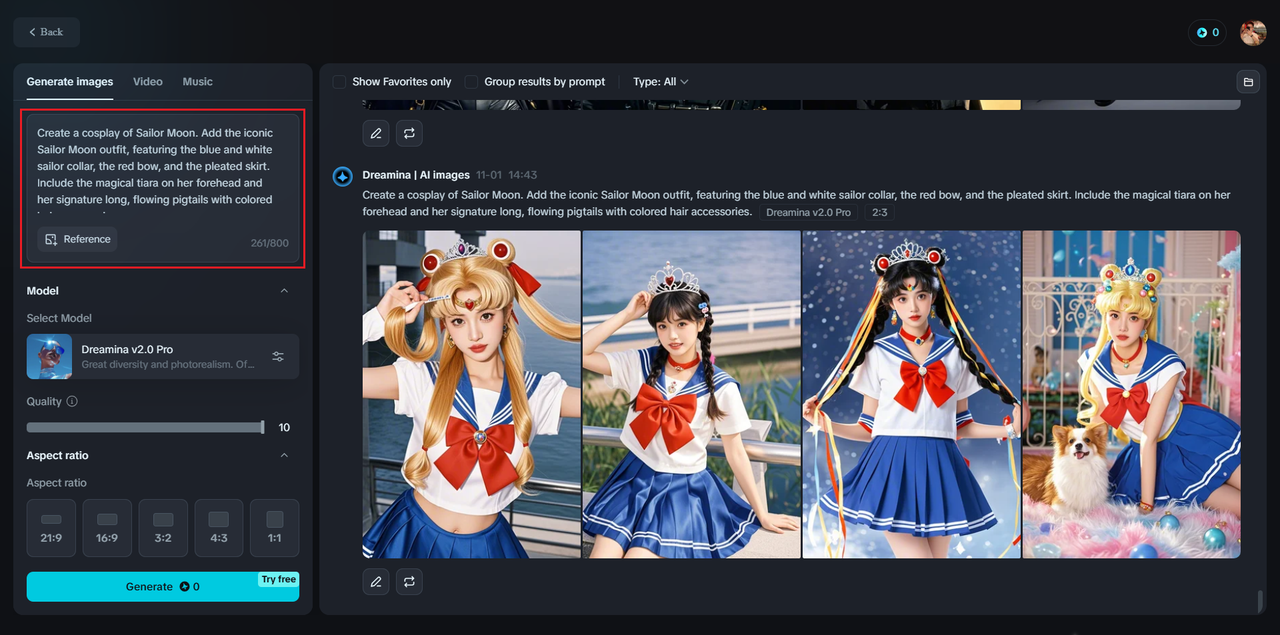Open the fourth image with the dog
1280x635 pixels.
click(x=1131, y=394)
